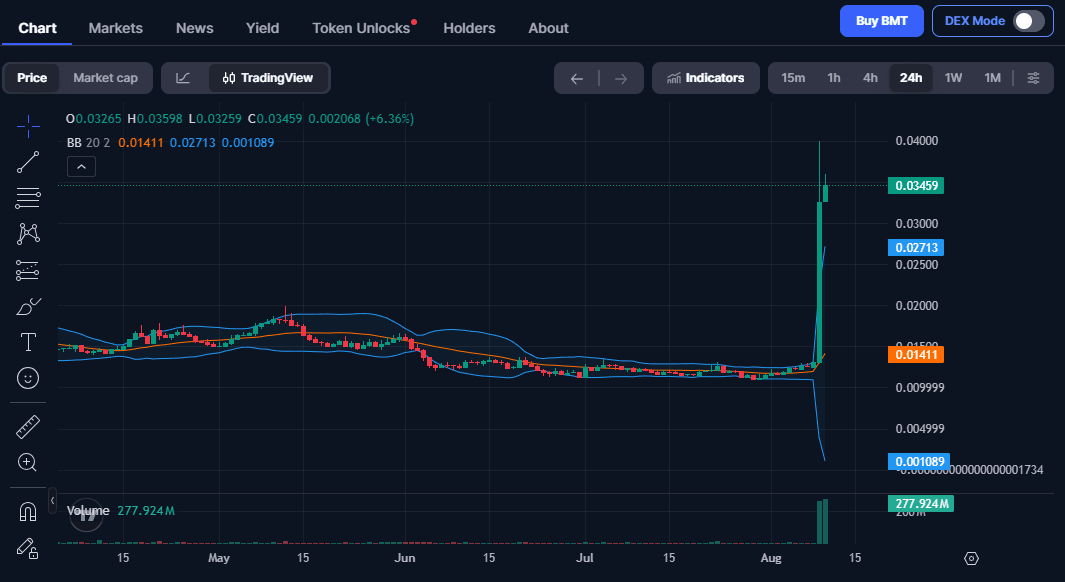
Task: Open the Fibonacci retracement tools
Action: (x=28, y=198)
